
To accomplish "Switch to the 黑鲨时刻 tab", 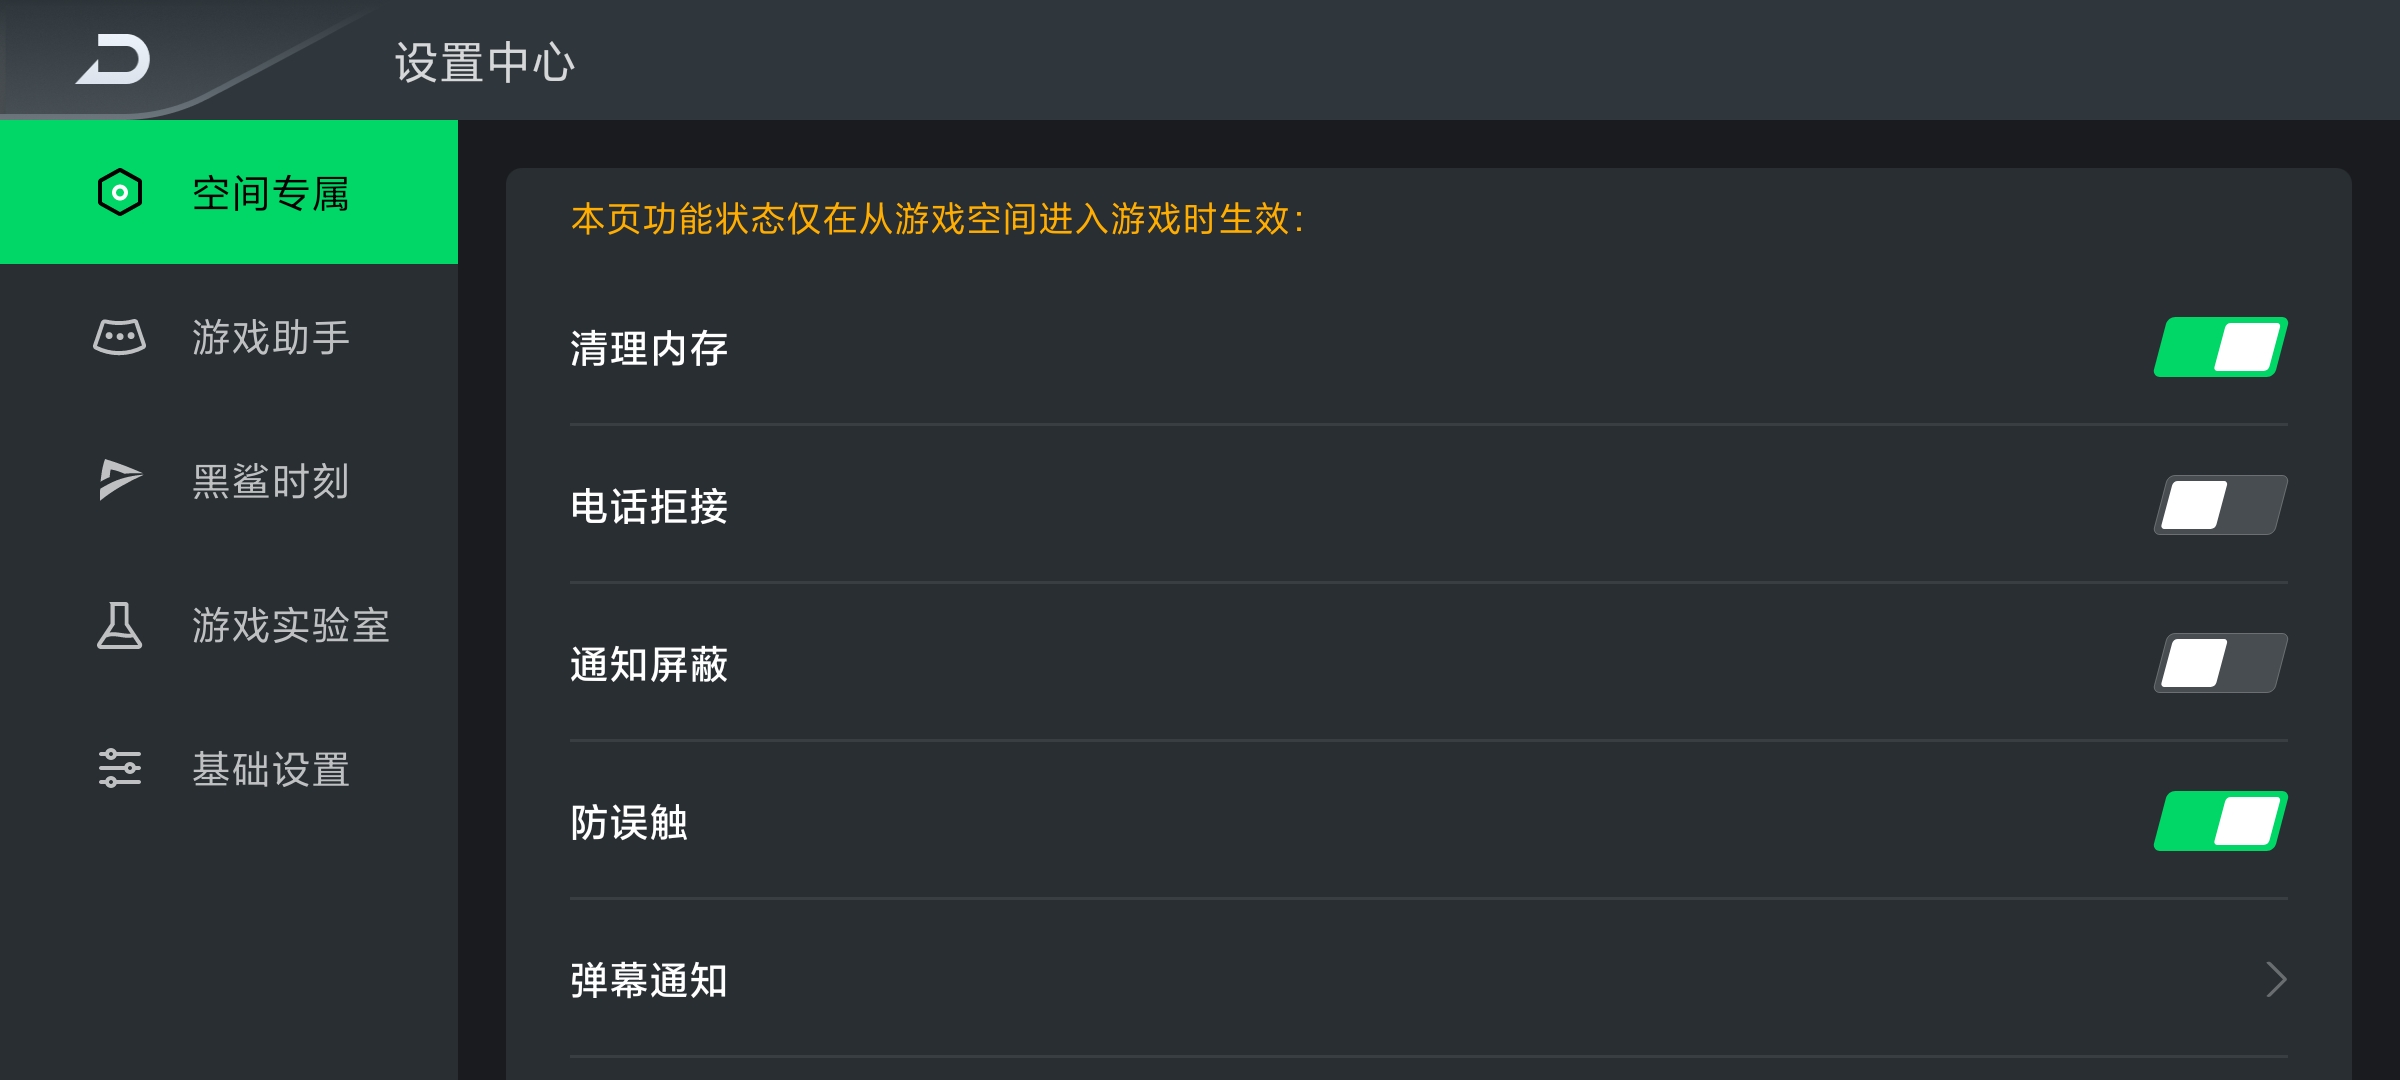I will point(229,481).
